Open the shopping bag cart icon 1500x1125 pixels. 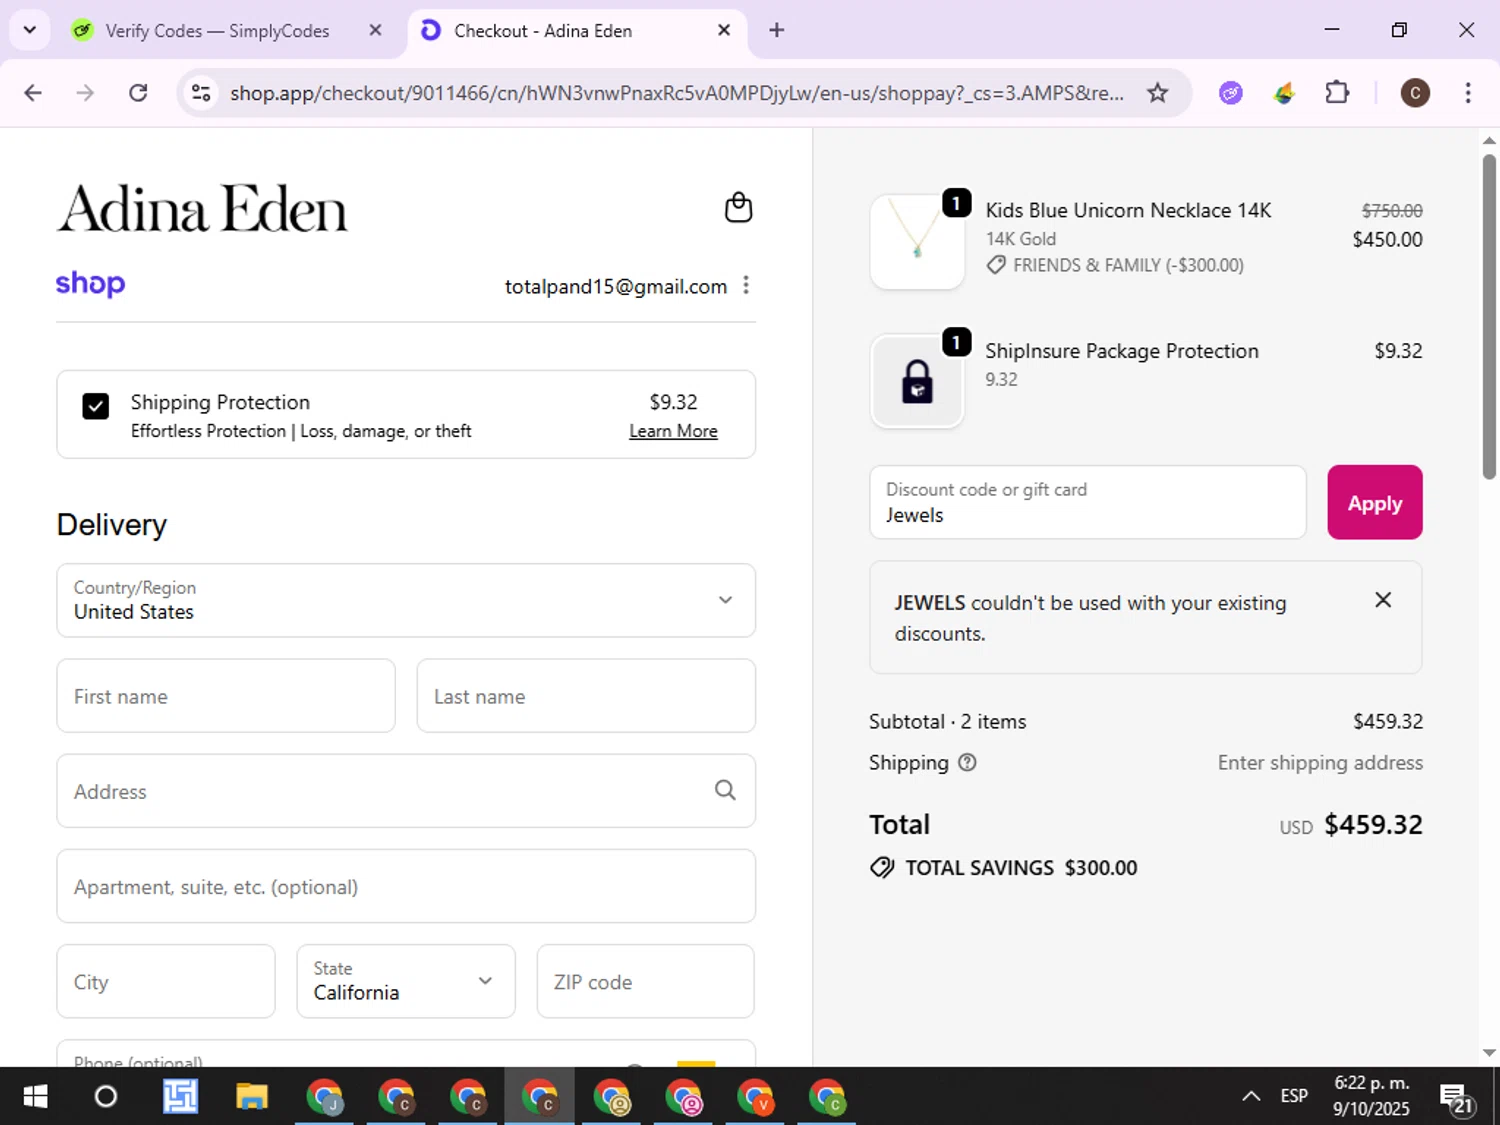click(738, 207)
